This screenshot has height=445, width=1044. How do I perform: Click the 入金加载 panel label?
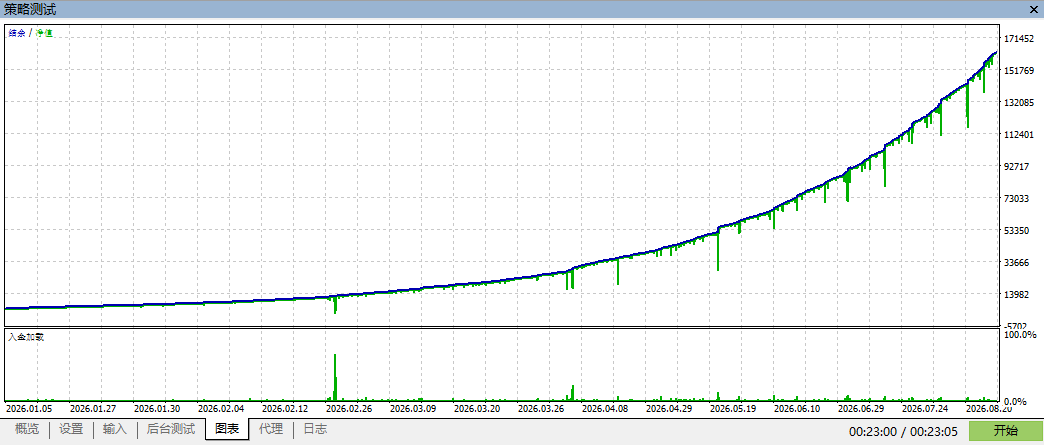(x=26, y=337)
